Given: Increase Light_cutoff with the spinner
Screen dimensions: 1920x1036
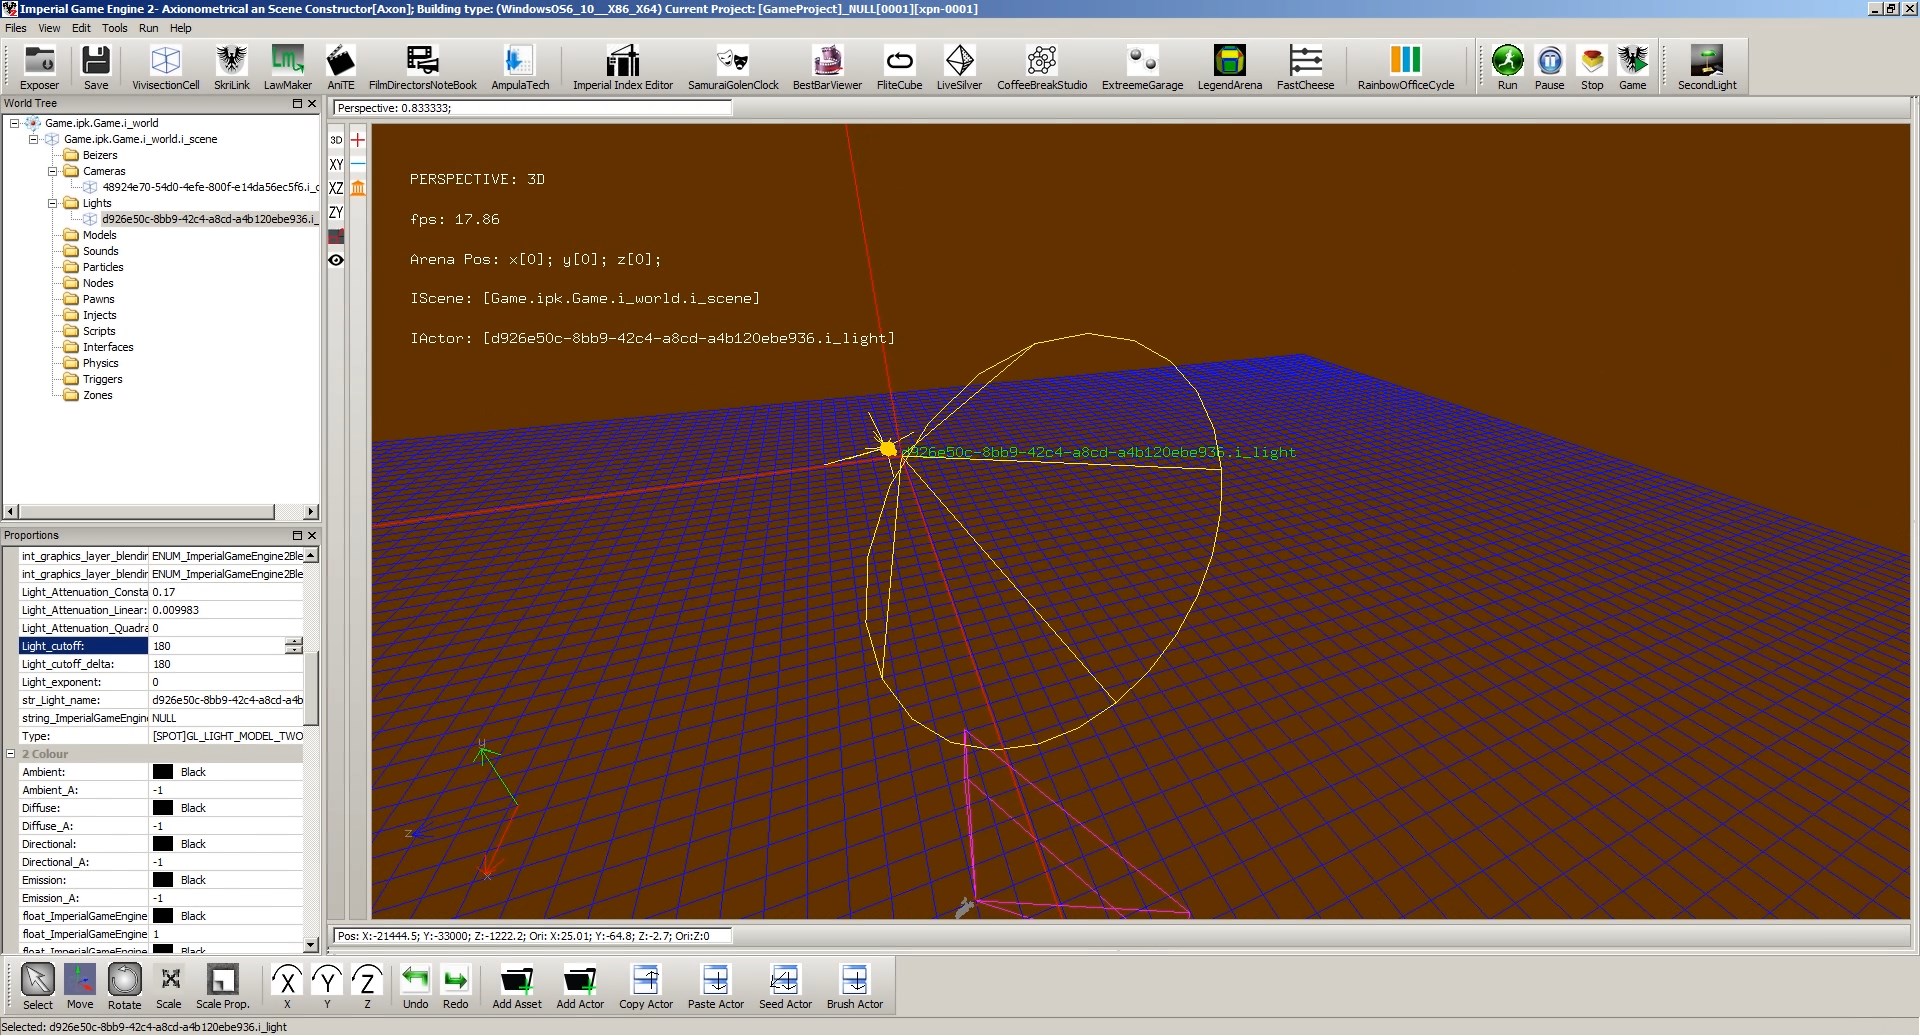Looking at the screenshot, I should [x=293, y=642].
